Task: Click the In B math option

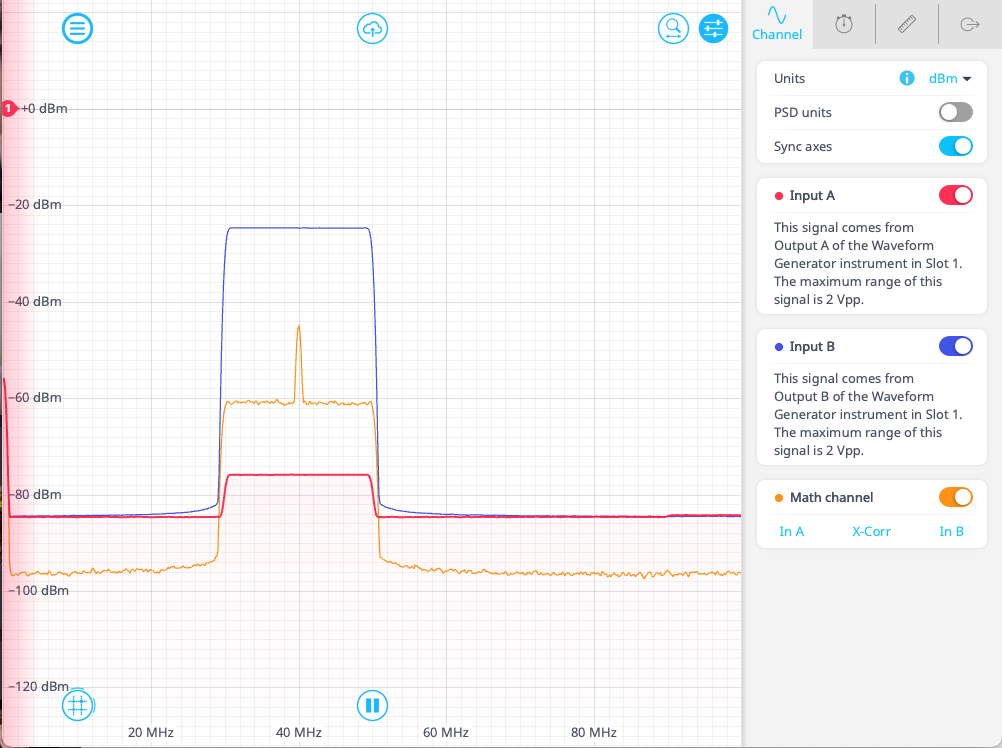Action: tap(951, 531)
